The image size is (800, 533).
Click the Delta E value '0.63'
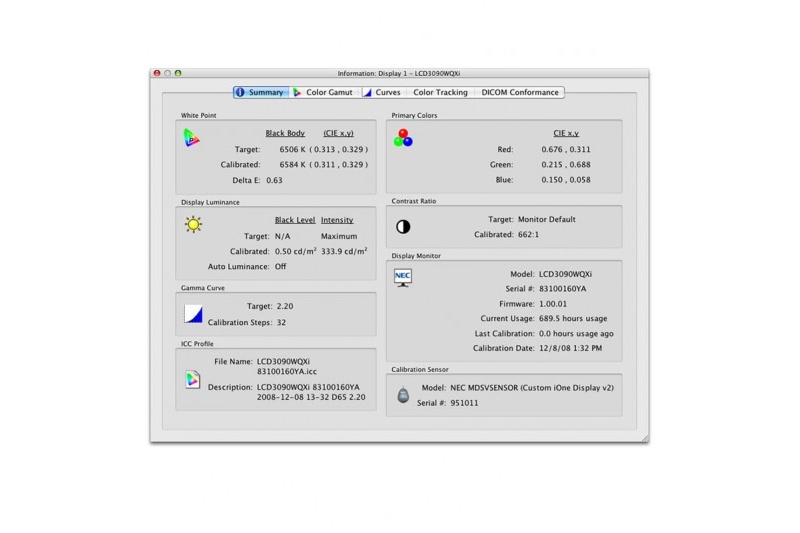(x=274, y=180)
